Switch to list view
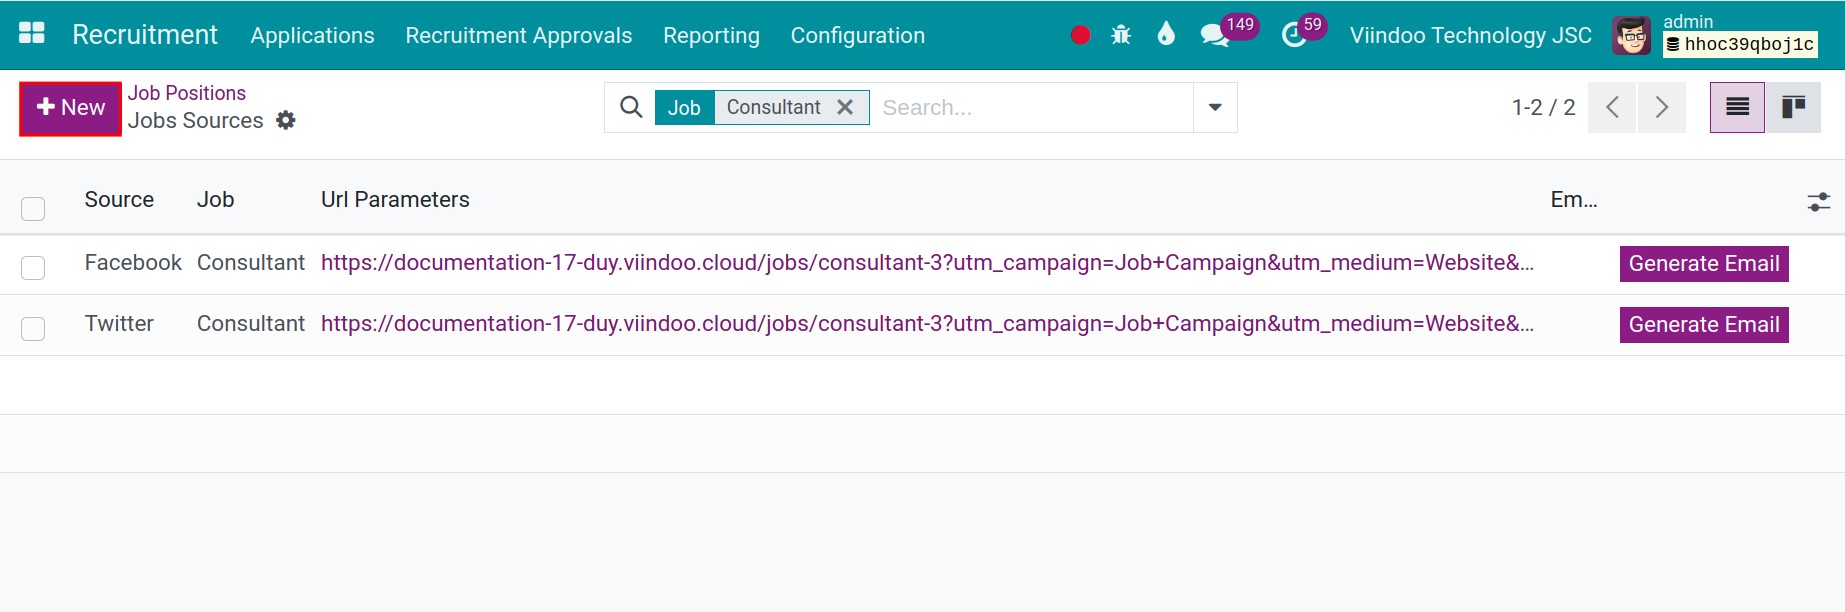Screen dimensions: 1845x612 (x=1737, y=107)
